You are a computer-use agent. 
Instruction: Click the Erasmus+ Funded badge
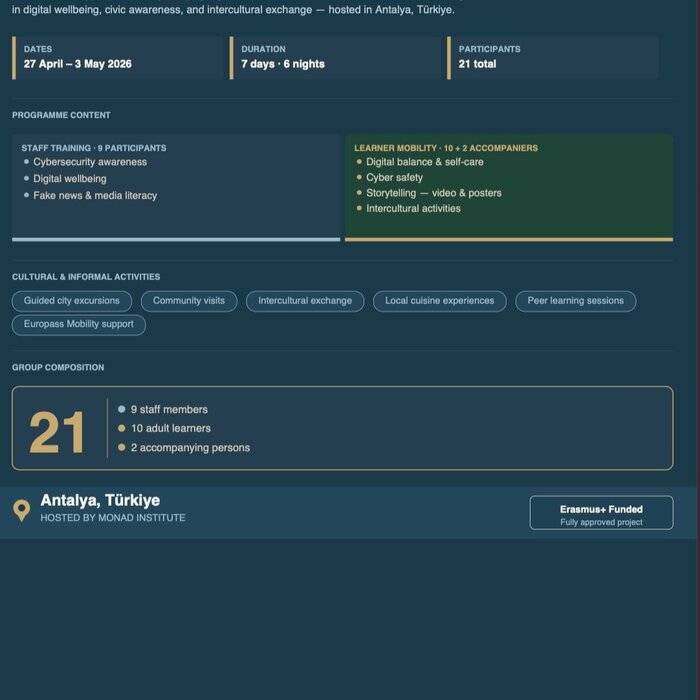[601, 513]
